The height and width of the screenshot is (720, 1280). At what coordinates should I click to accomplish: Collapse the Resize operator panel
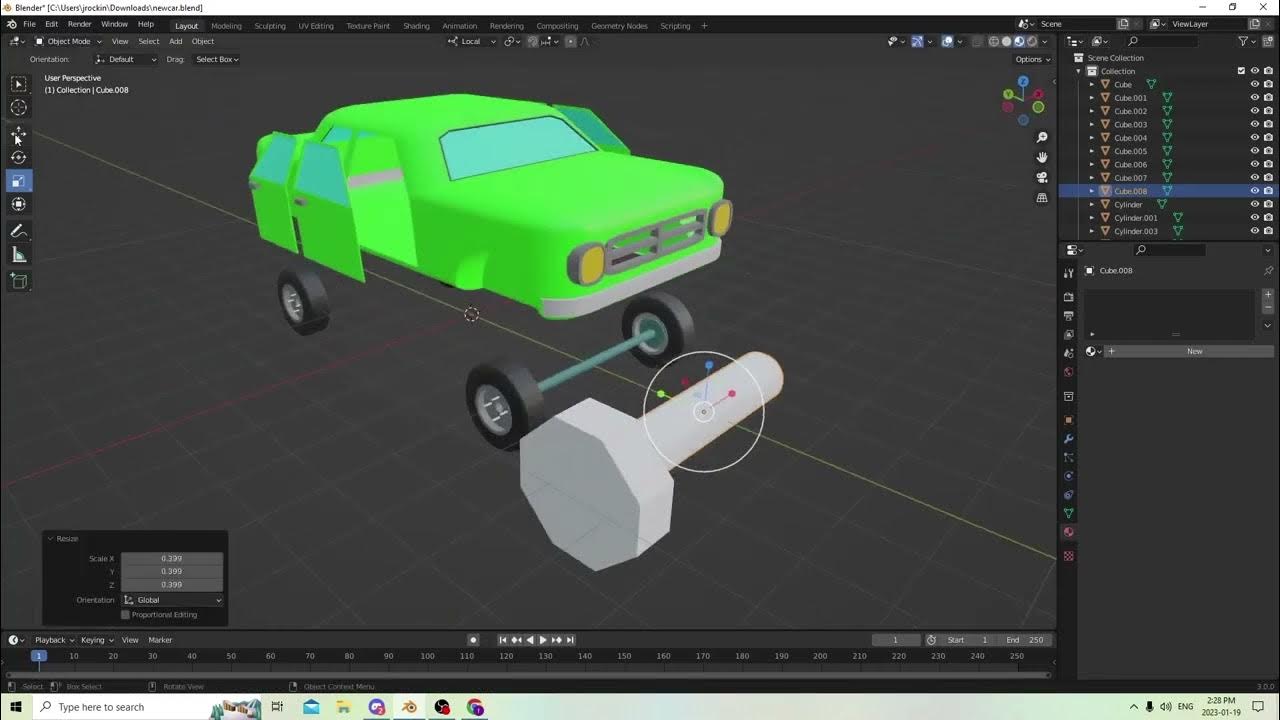click(x=50, y=539)
